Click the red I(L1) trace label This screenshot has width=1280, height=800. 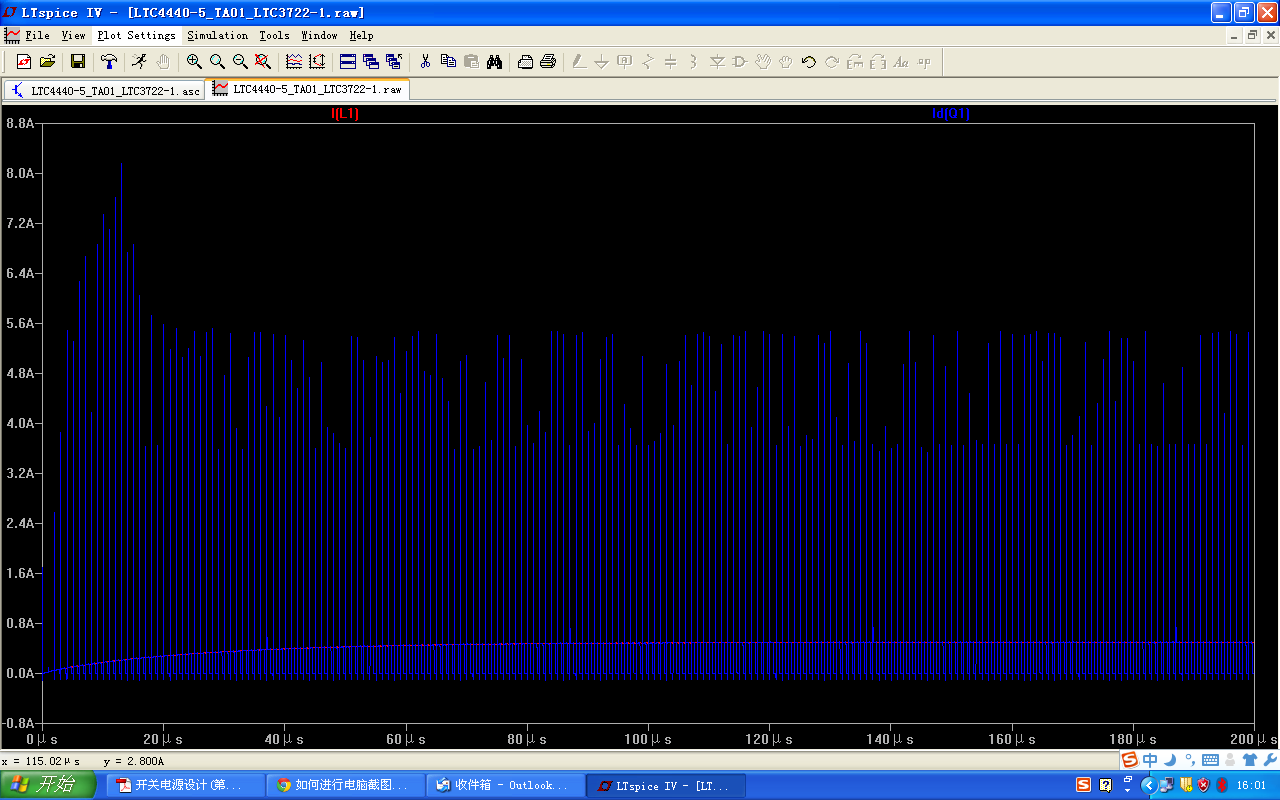[x=345, y=114]
